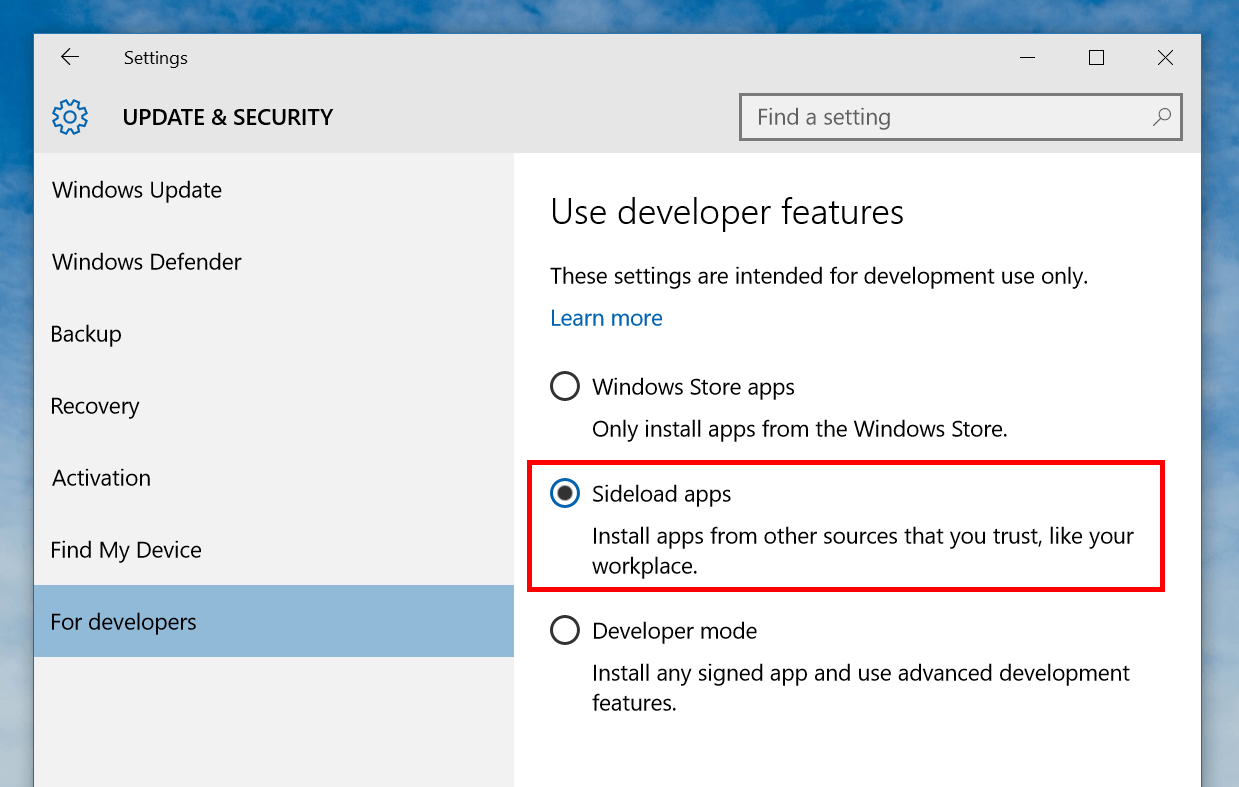Select the For developers sidebar item
The image size is (1239, 787).
pyautogui.click(x=274, y=622)
